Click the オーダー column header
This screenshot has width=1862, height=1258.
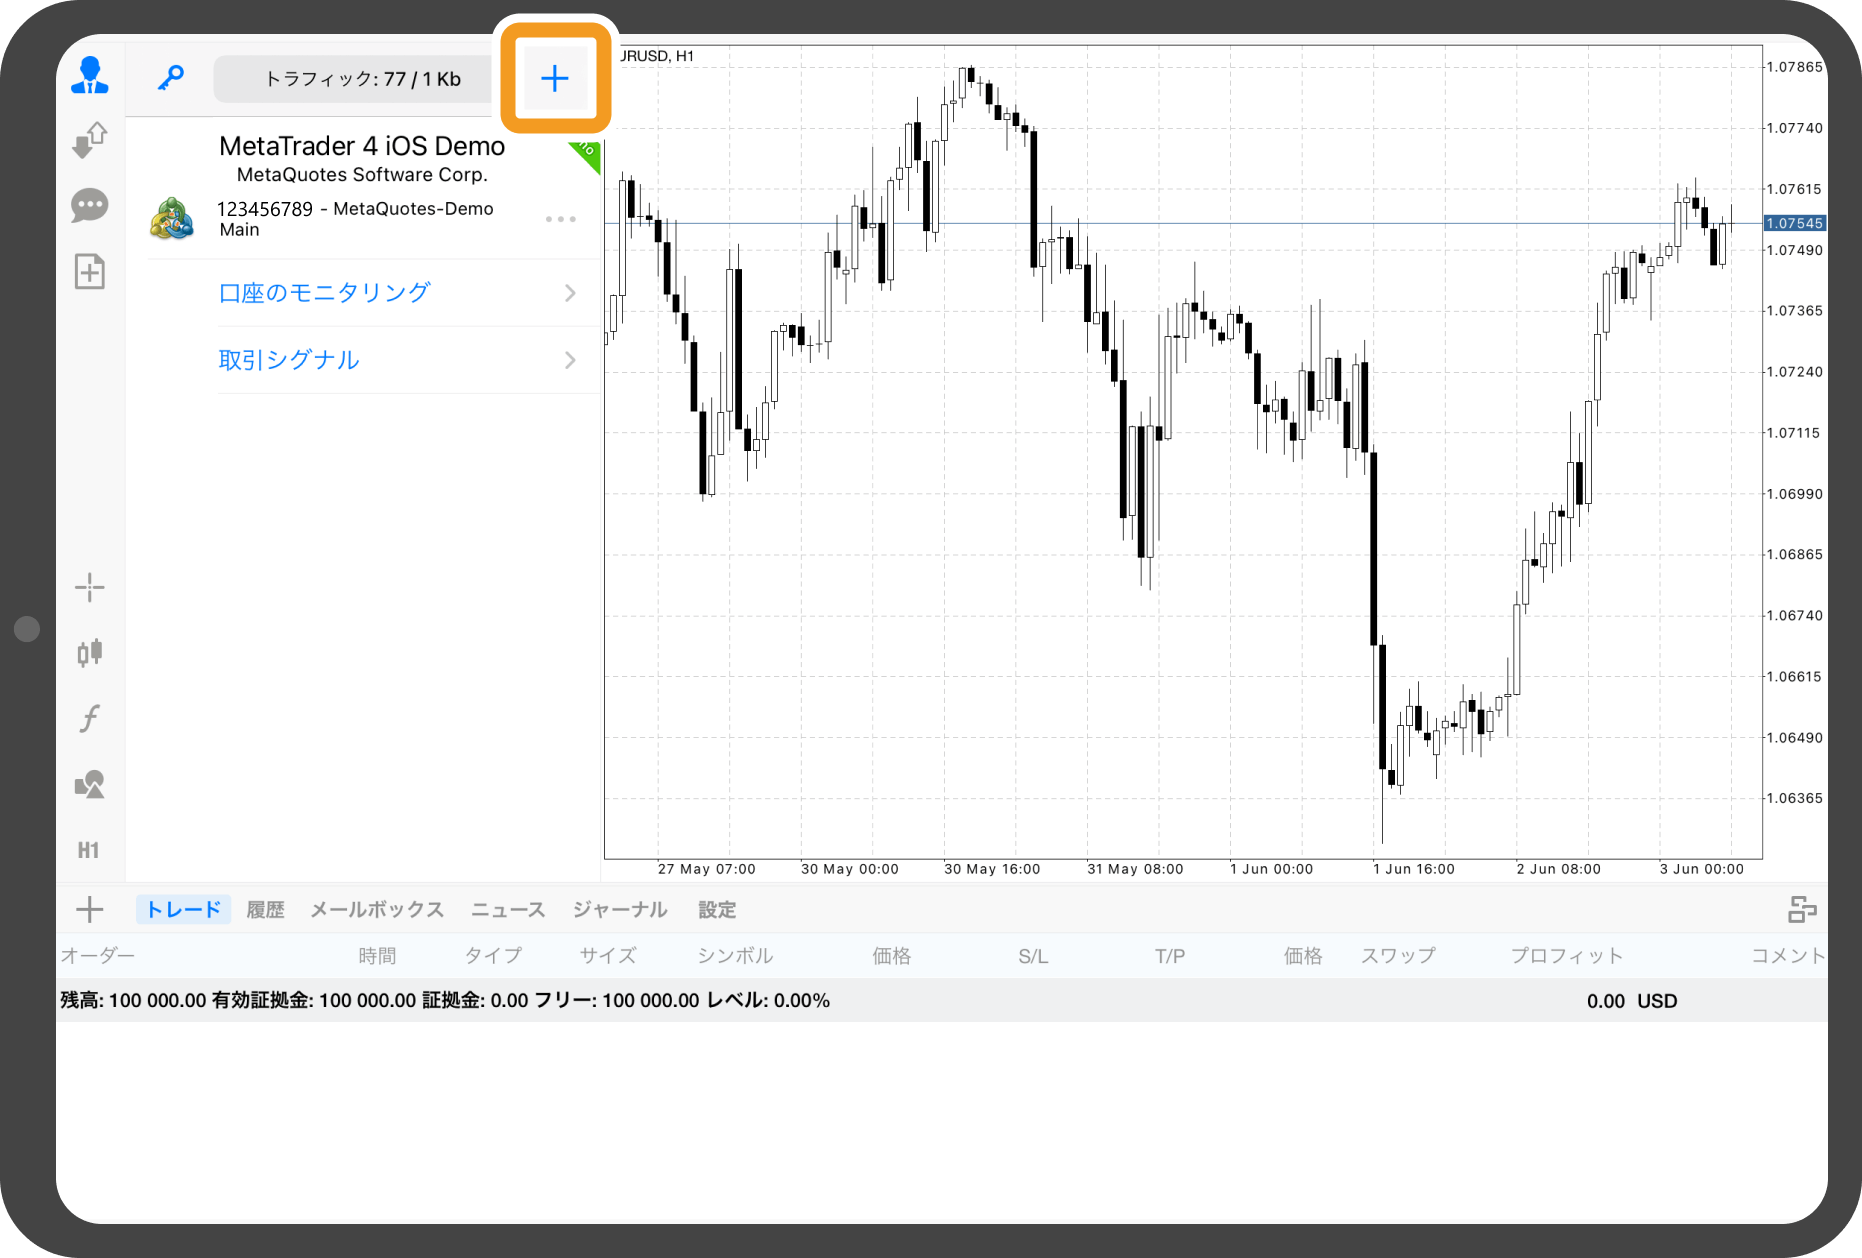98,955
